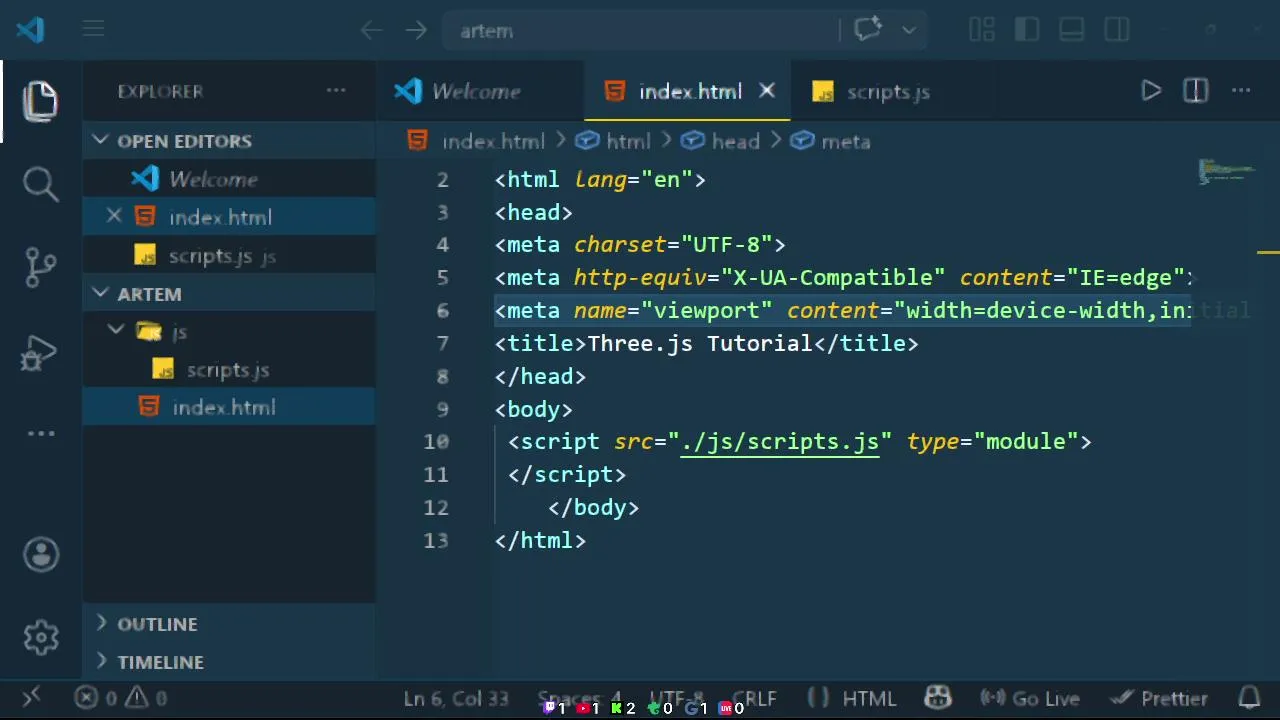Click the code minimap preview

click(x=1226, y=172)
